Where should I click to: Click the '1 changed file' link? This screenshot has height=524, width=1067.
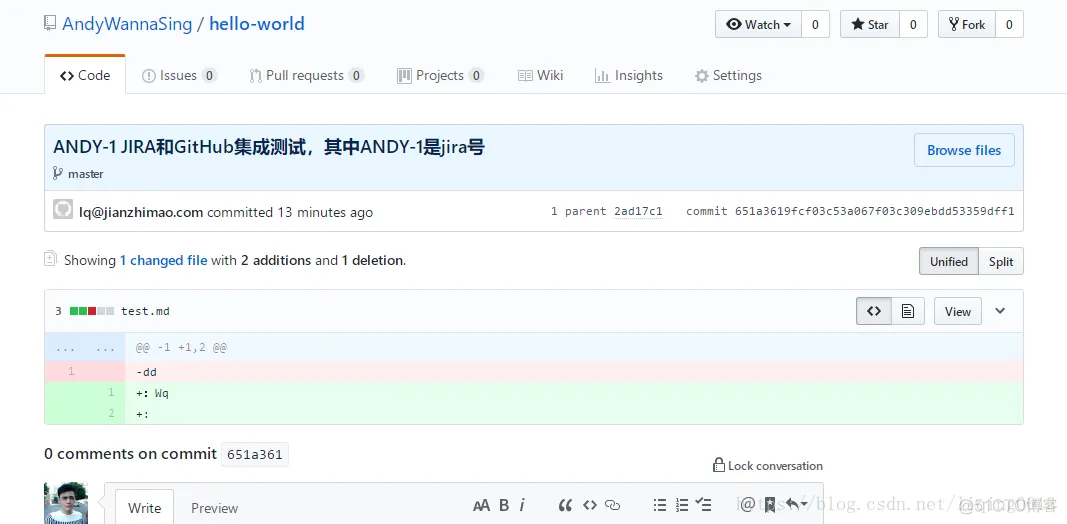point(163,260)
